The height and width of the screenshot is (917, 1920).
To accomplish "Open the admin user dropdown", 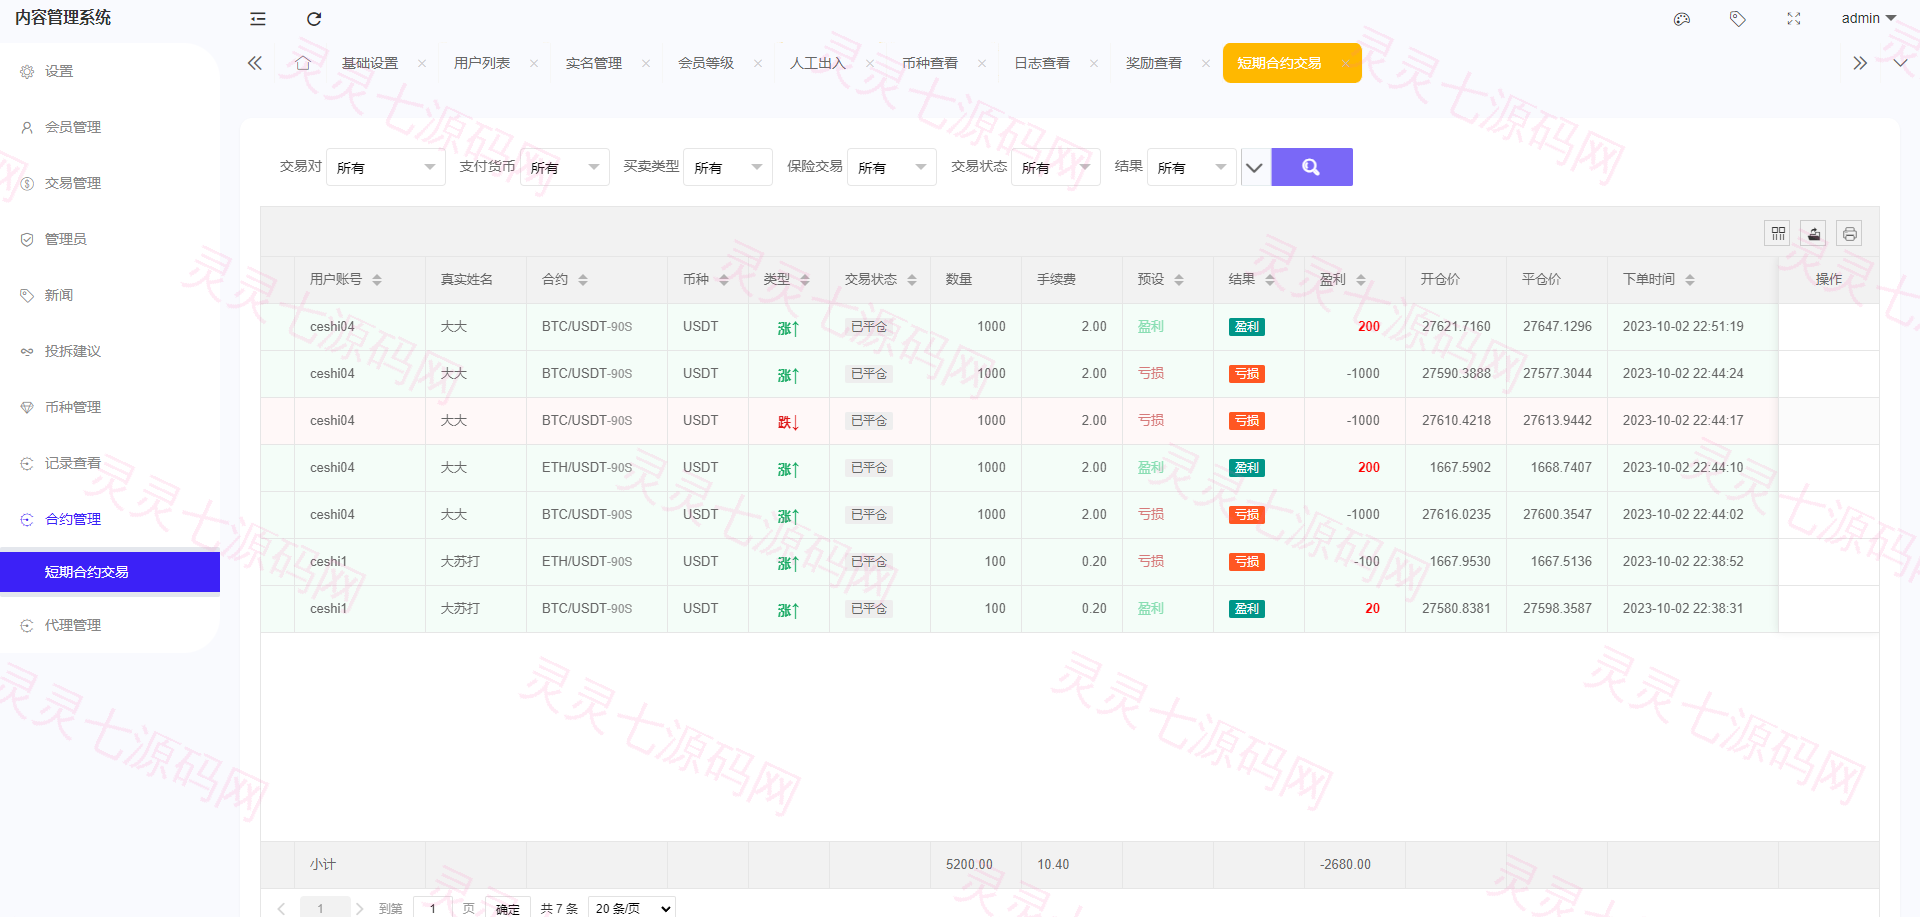I will [1868, 18].
